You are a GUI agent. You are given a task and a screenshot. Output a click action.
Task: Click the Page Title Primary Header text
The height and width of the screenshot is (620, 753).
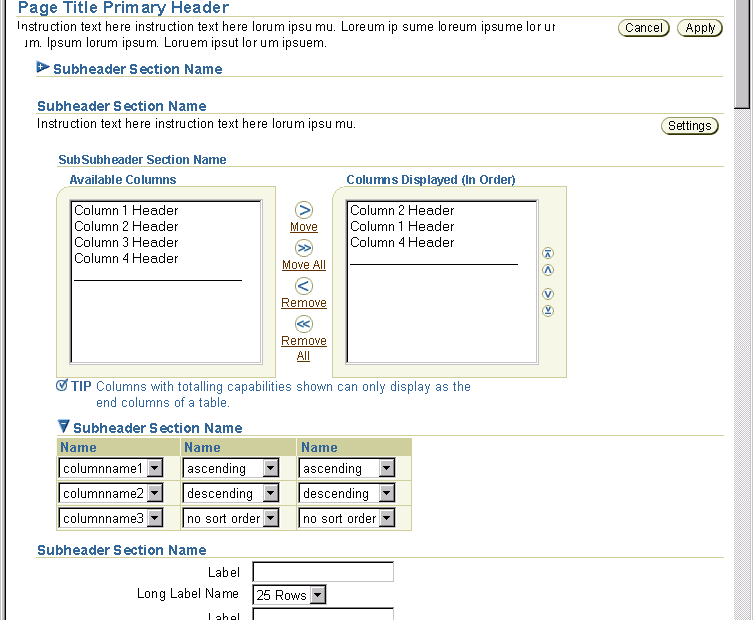tap(123, 7)
